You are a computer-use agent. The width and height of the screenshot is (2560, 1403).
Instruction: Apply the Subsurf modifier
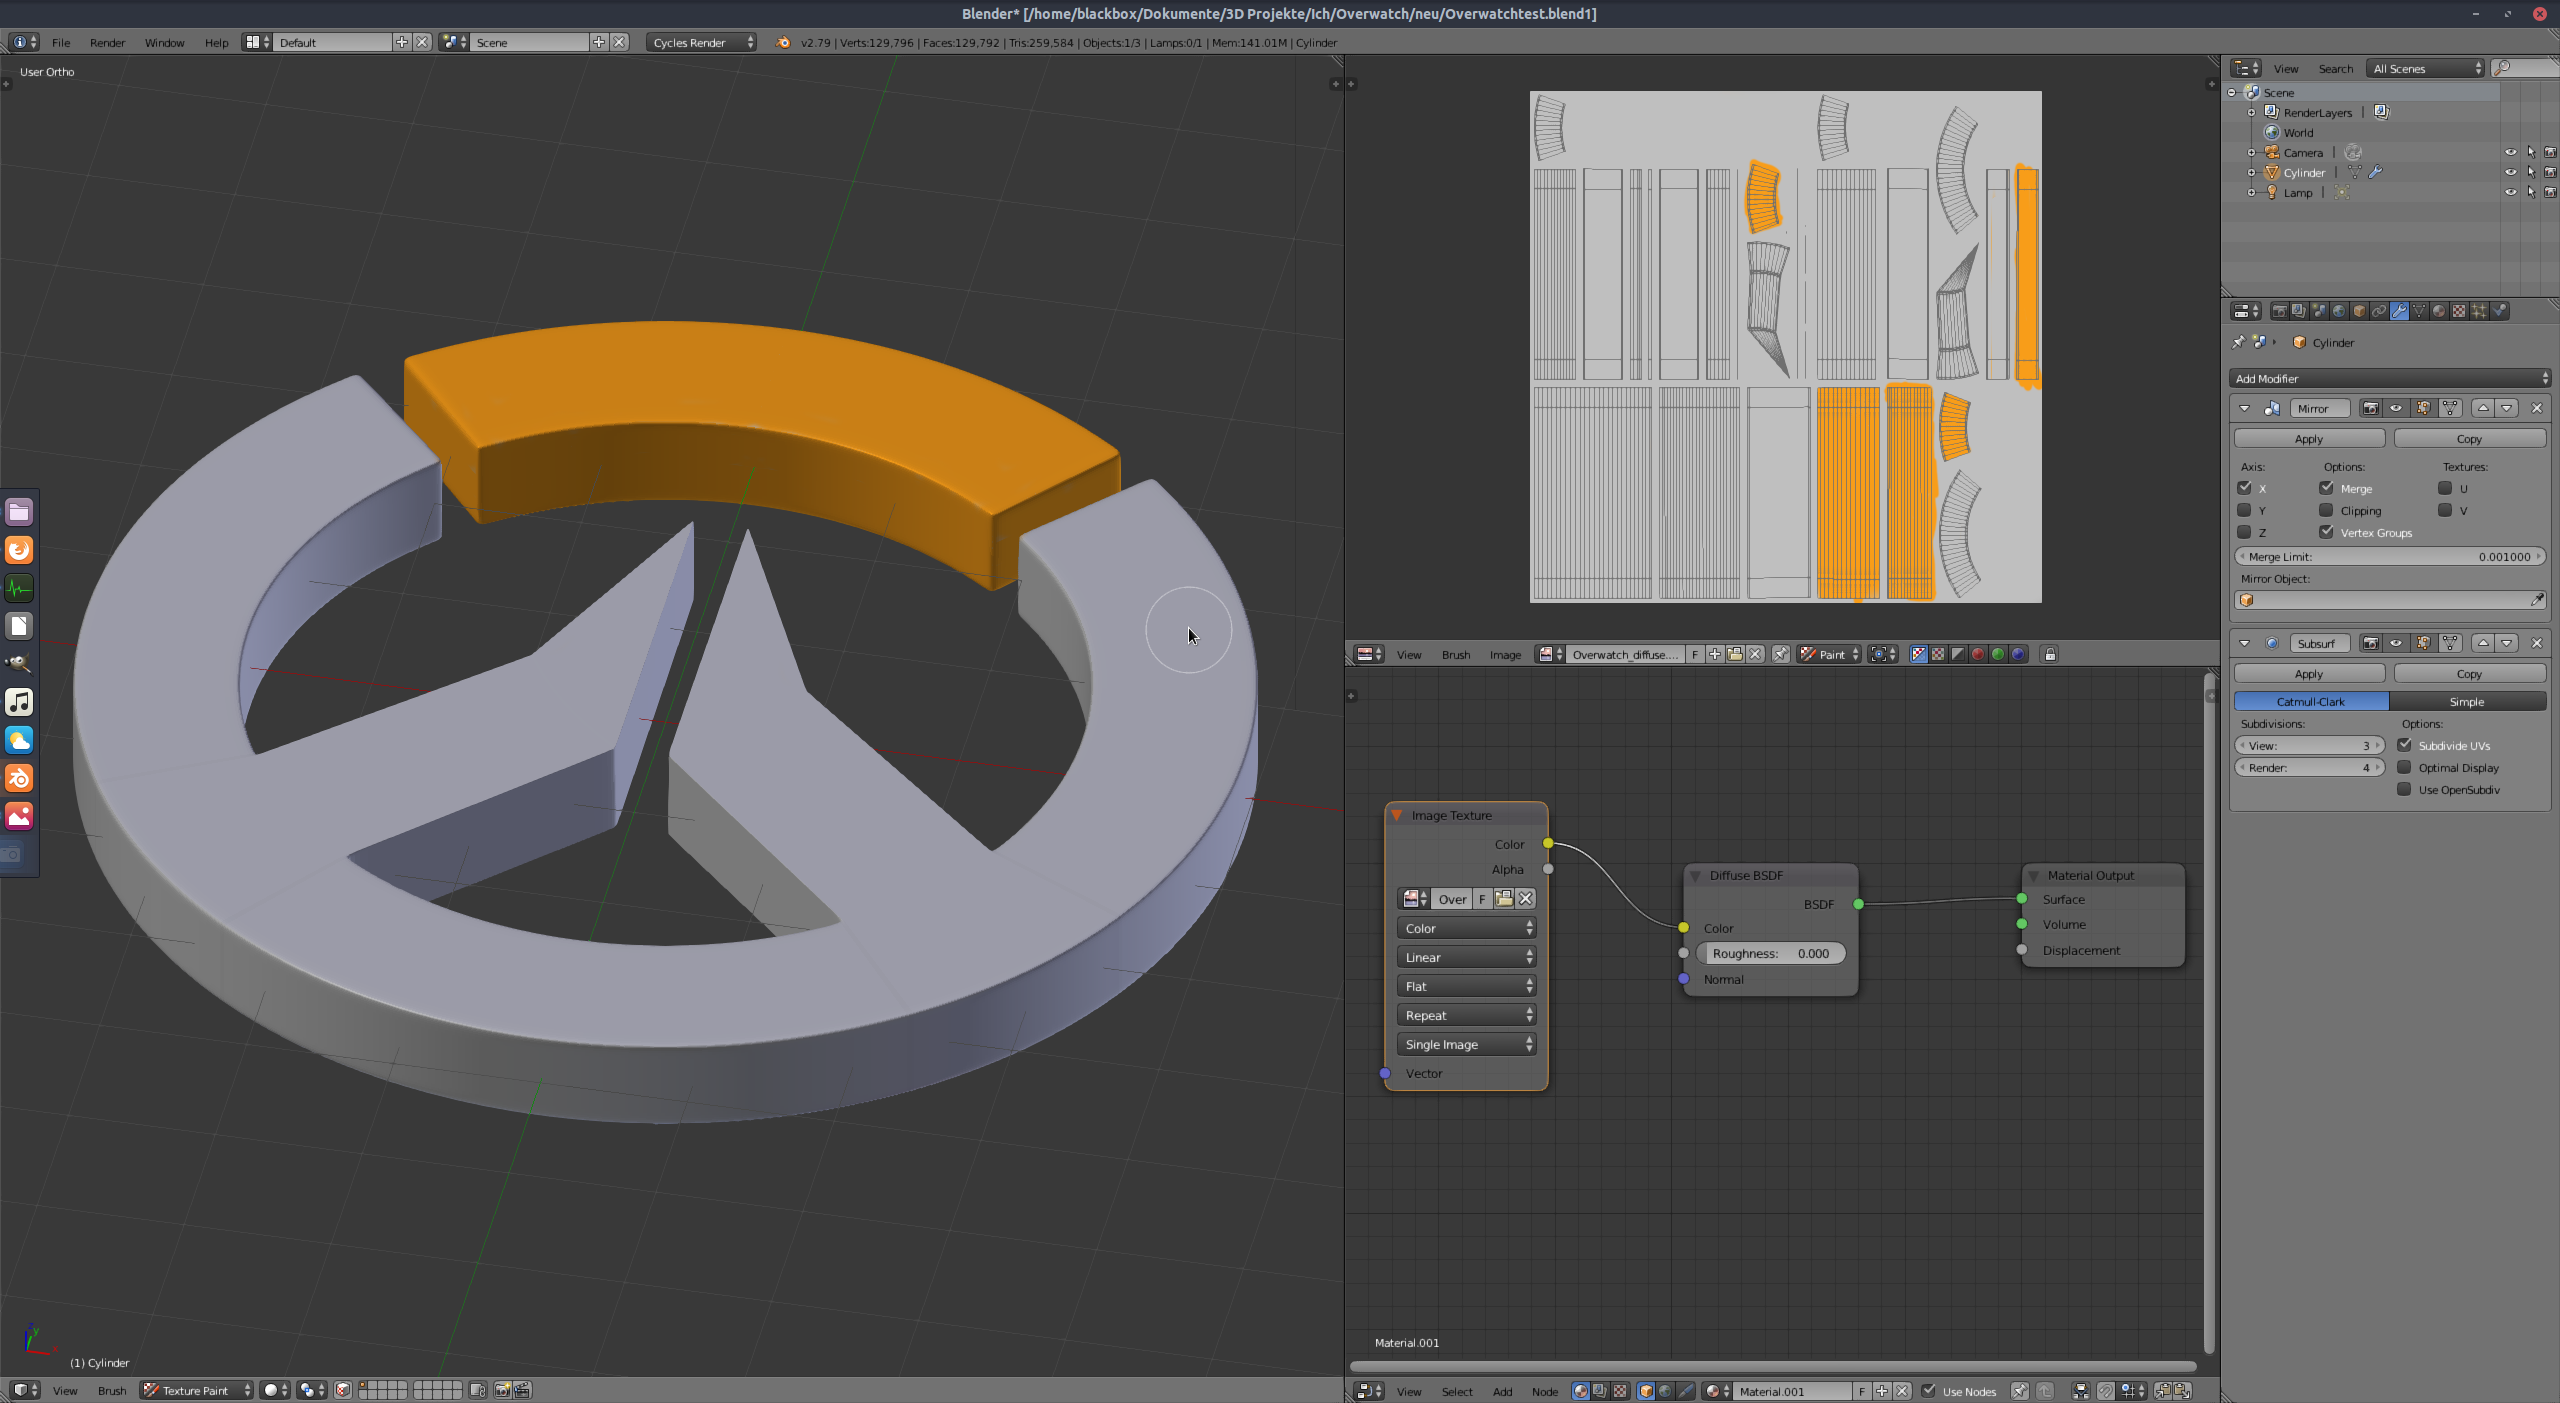pos(2309,673)
